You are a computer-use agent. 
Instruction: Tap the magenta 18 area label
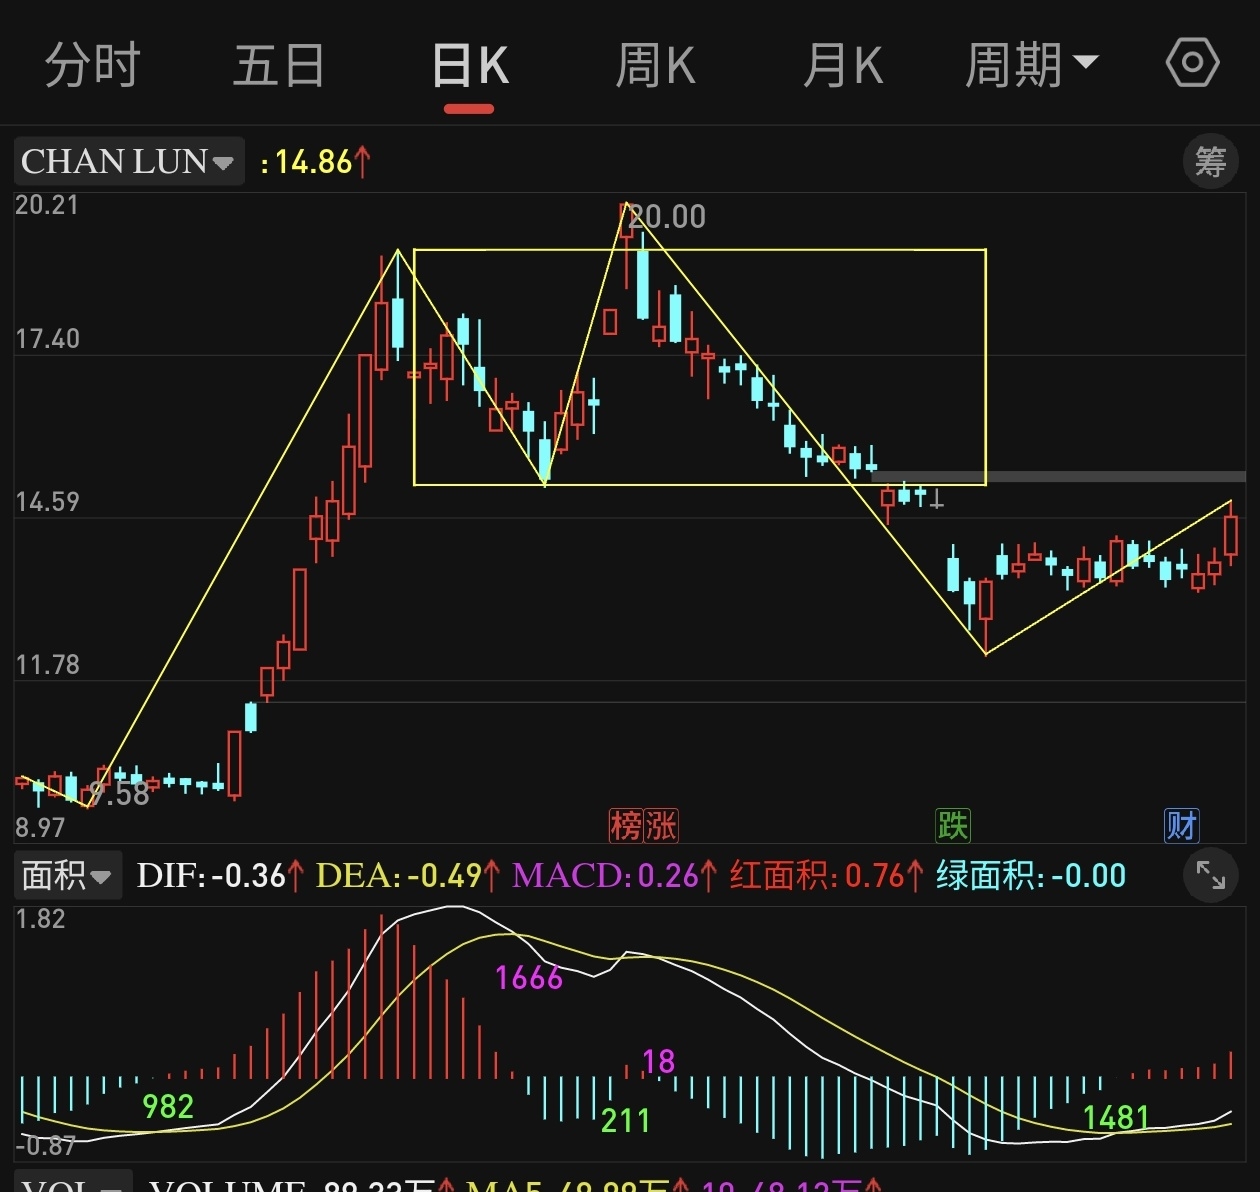(658, 1061)
